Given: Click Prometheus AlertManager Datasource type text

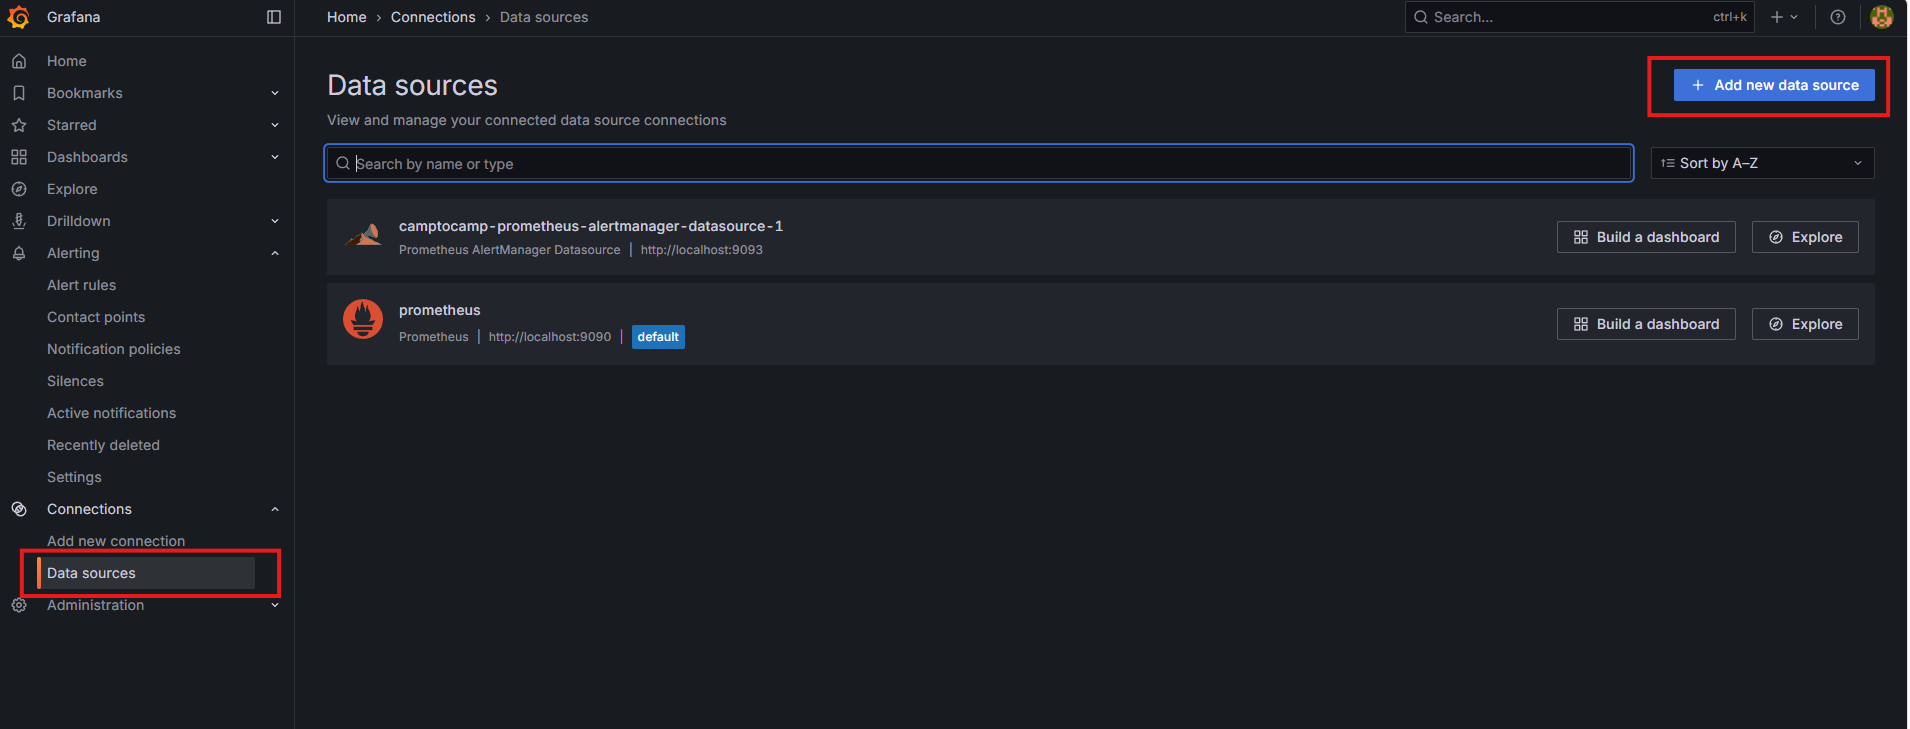Looking at the screenshot, I should (x=509, y=250).
